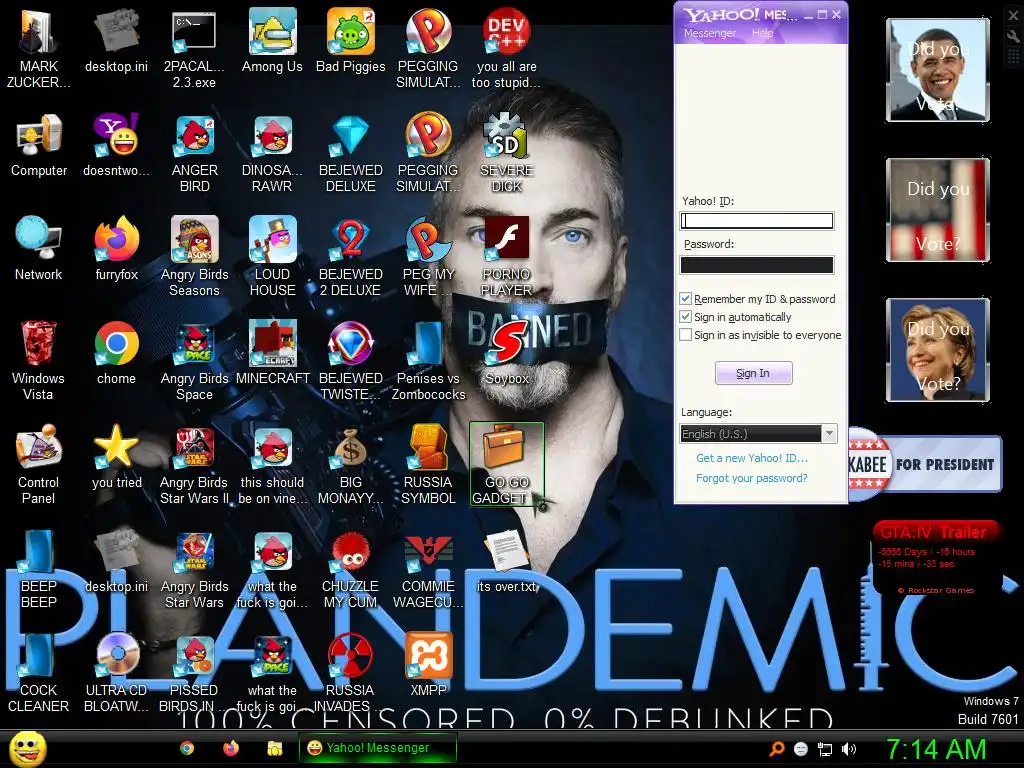Select the you tried star icon
The width and height of the screenshot is (1024, 768).
coord(117,457)
